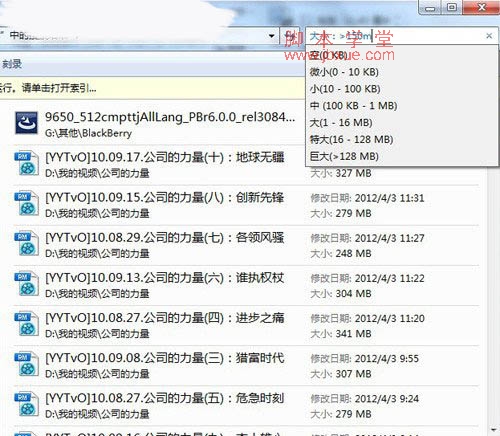Click modified date 2012/4/3 11:22
This screenshot has height=436, width=500.
(390, 278)
